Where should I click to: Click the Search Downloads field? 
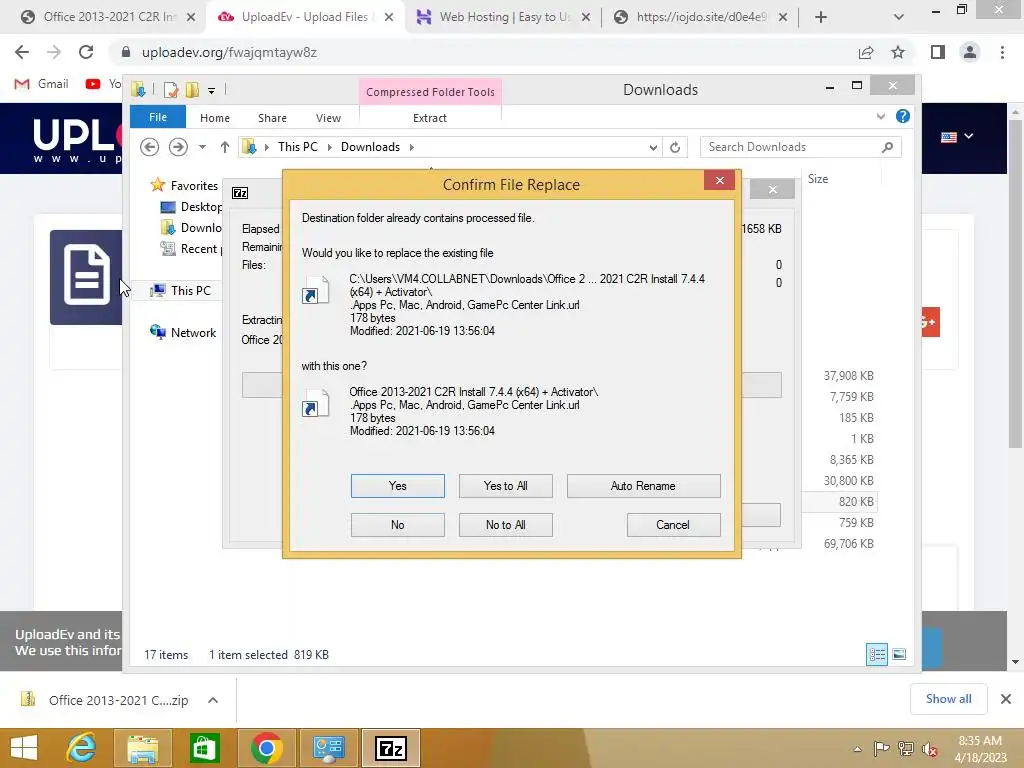(792, 147)
